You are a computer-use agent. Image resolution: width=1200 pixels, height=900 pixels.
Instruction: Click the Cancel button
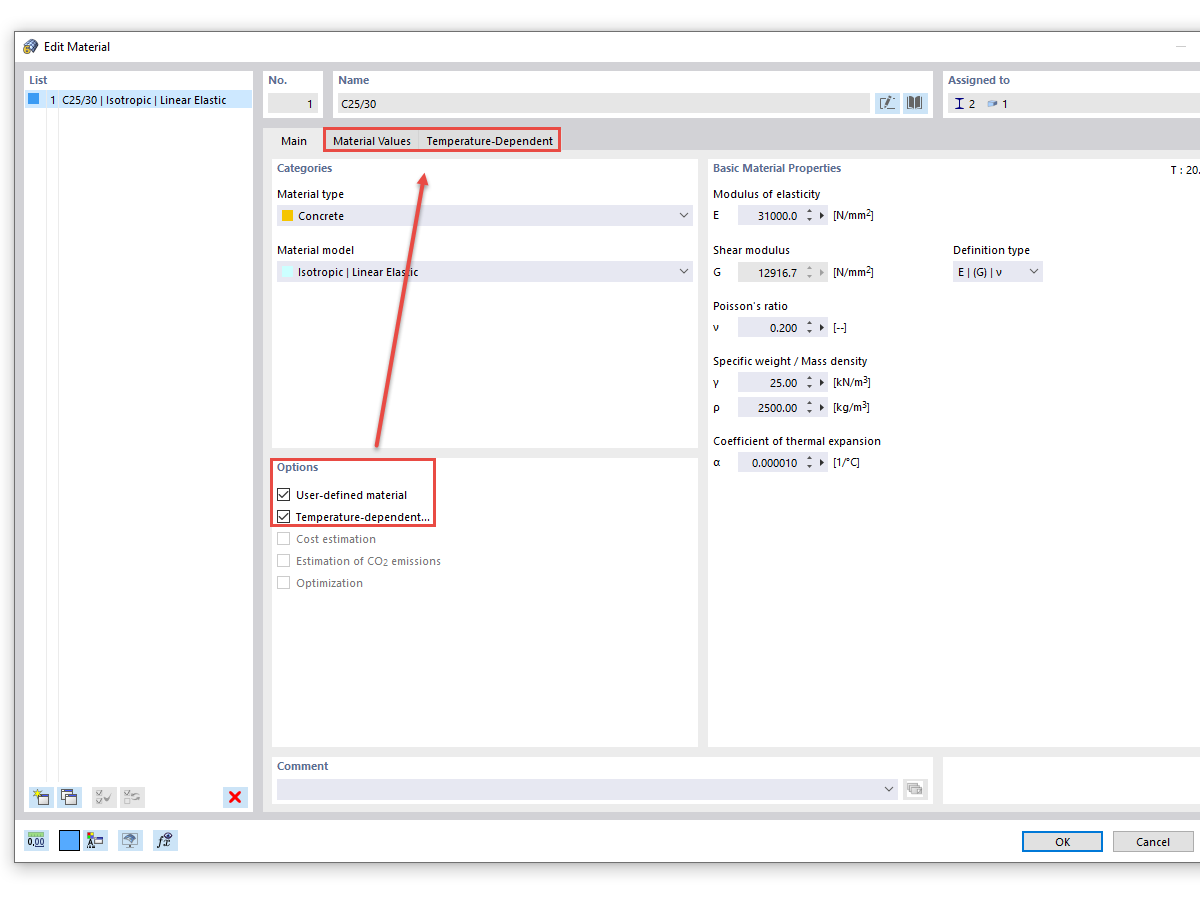1152,841
